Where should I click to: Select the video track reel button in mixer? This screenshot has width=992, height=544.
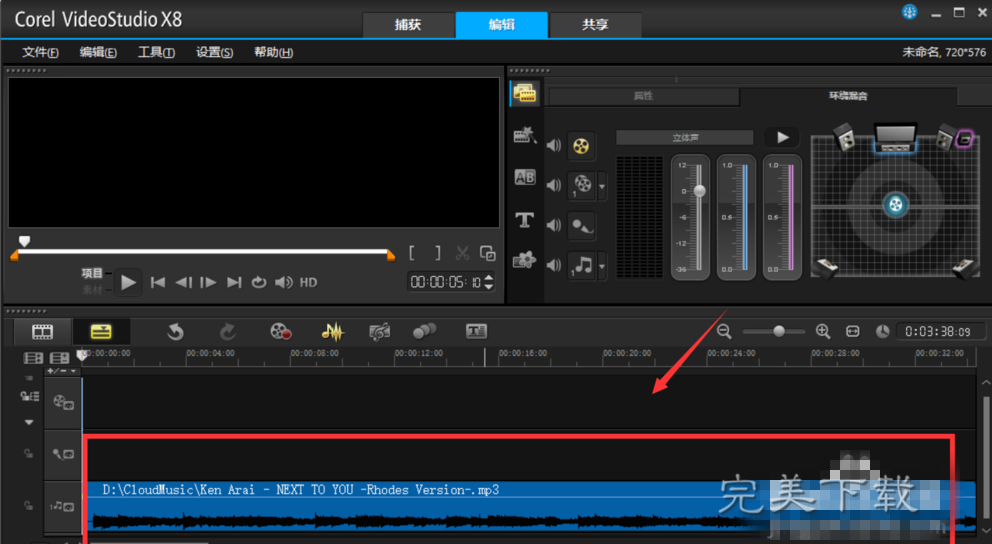581,145
